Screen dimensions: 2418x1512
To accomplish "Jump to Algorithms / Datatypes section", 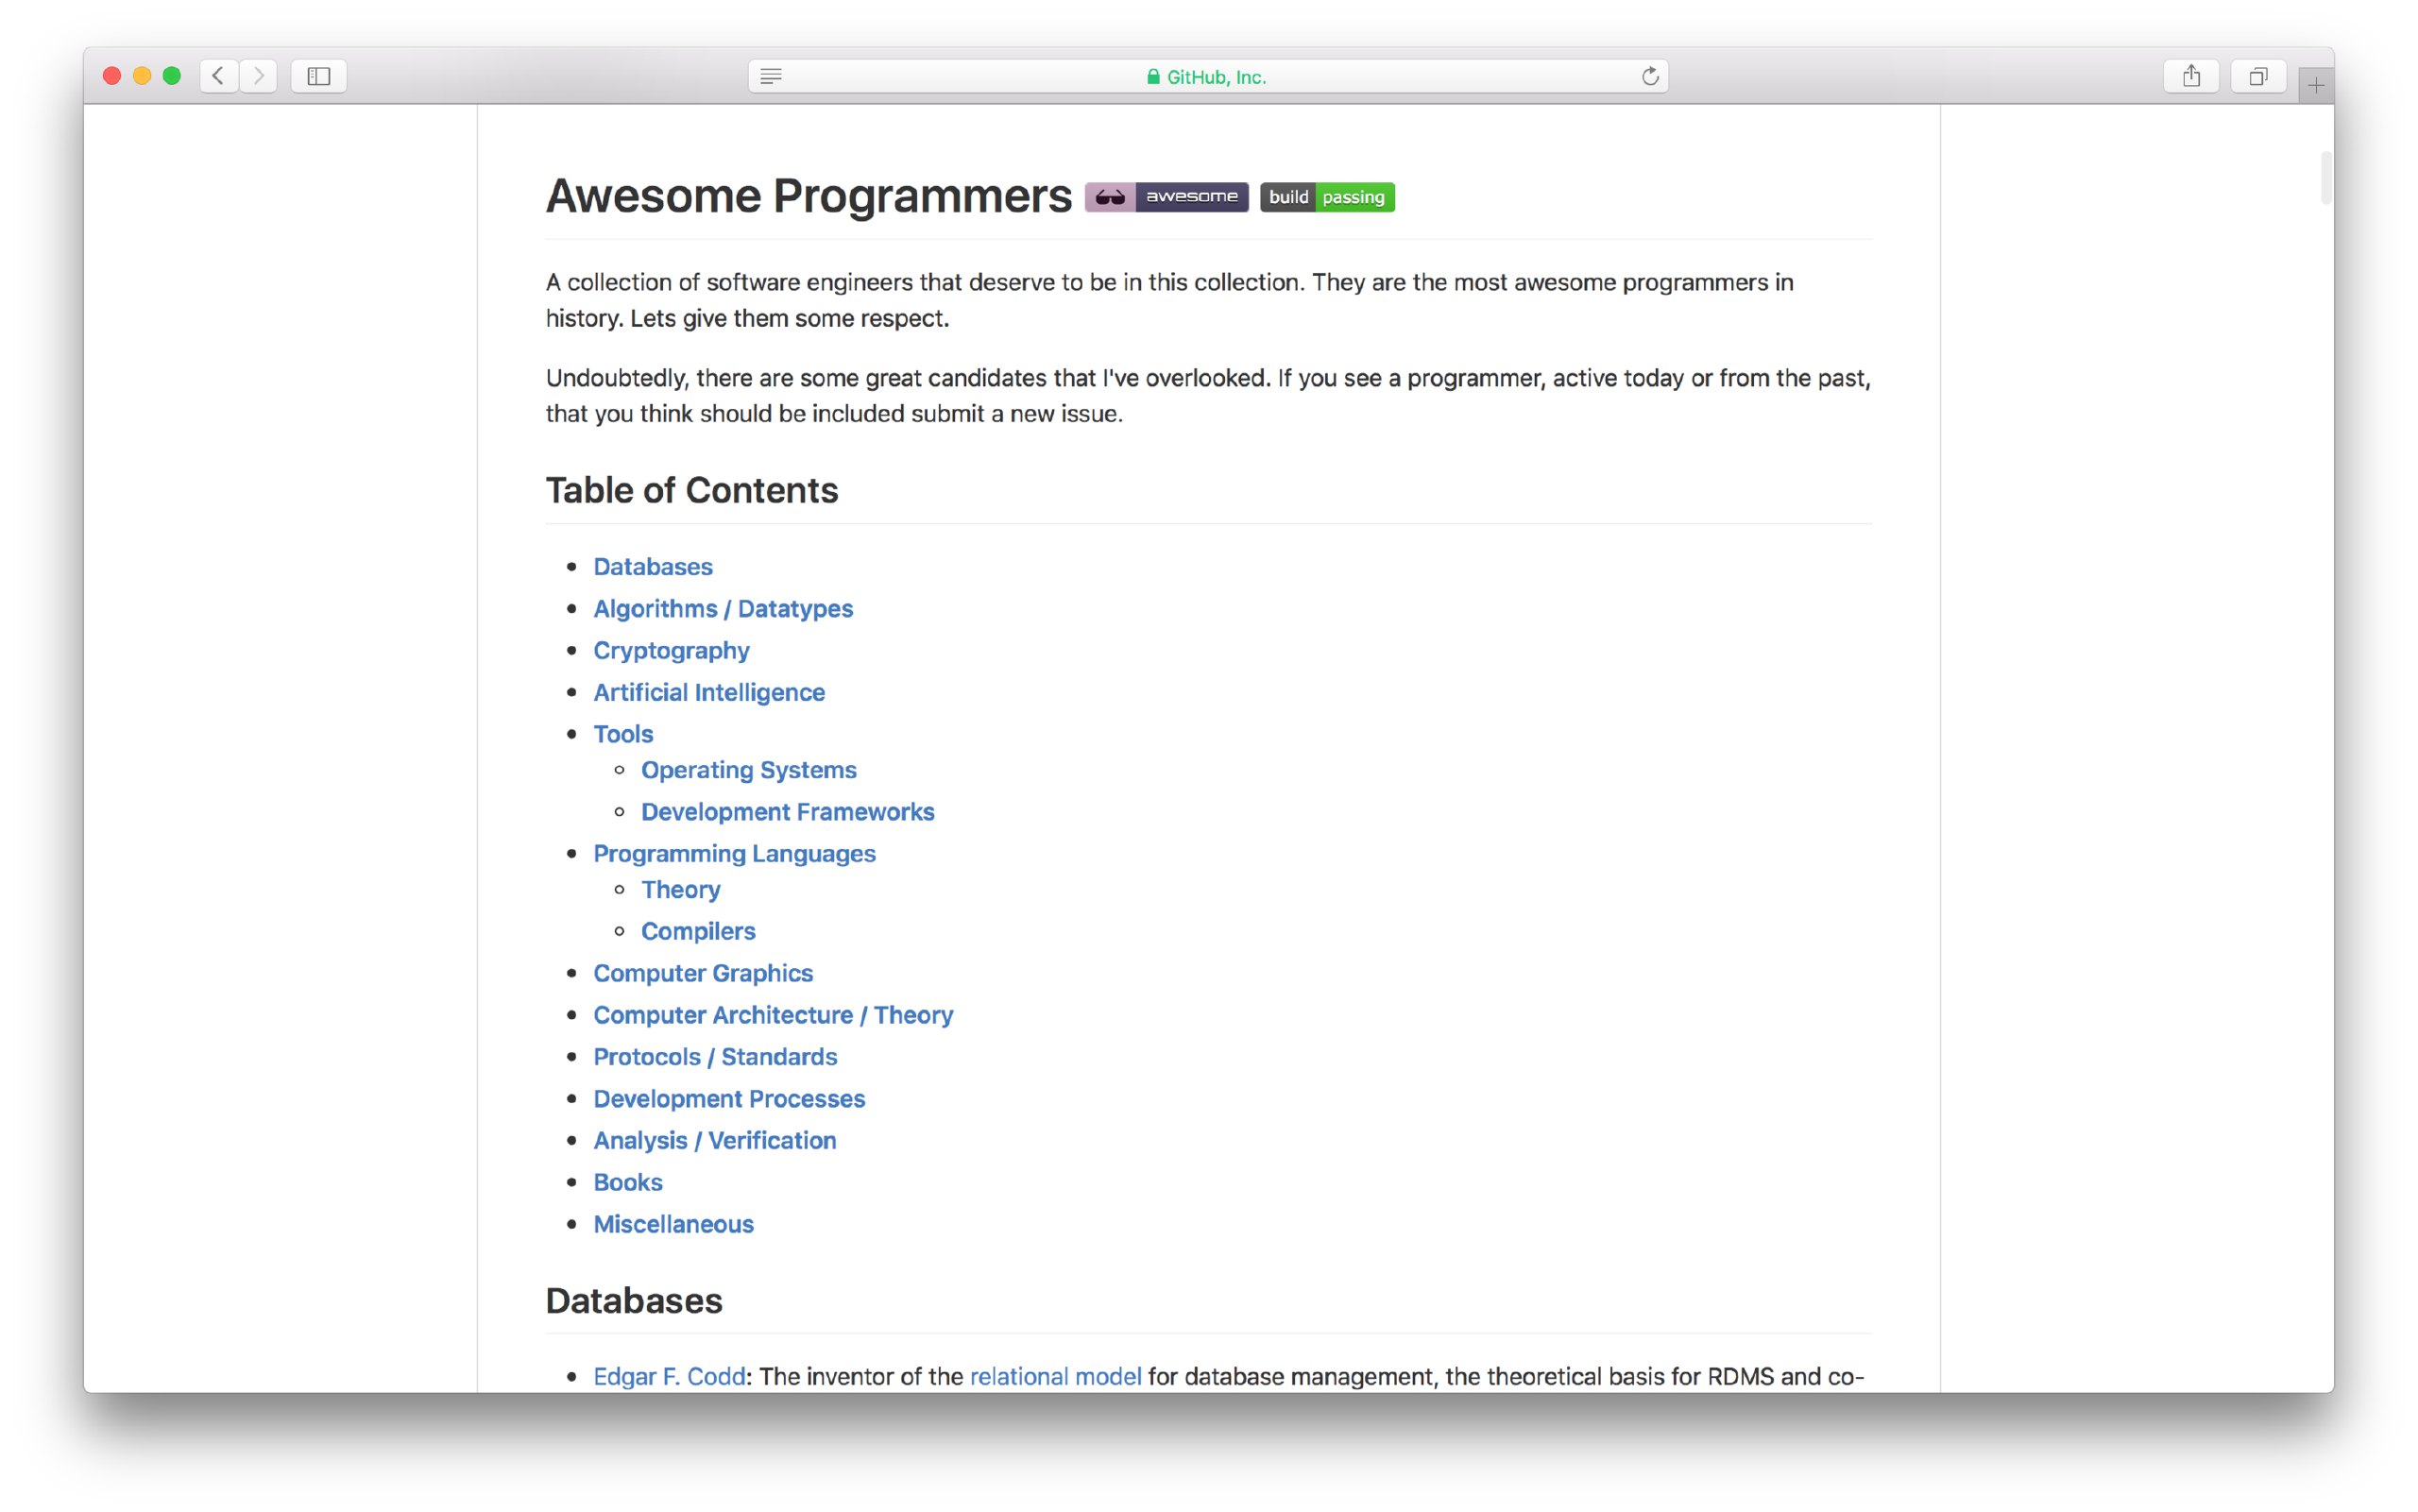I will [x=723, y=608].
